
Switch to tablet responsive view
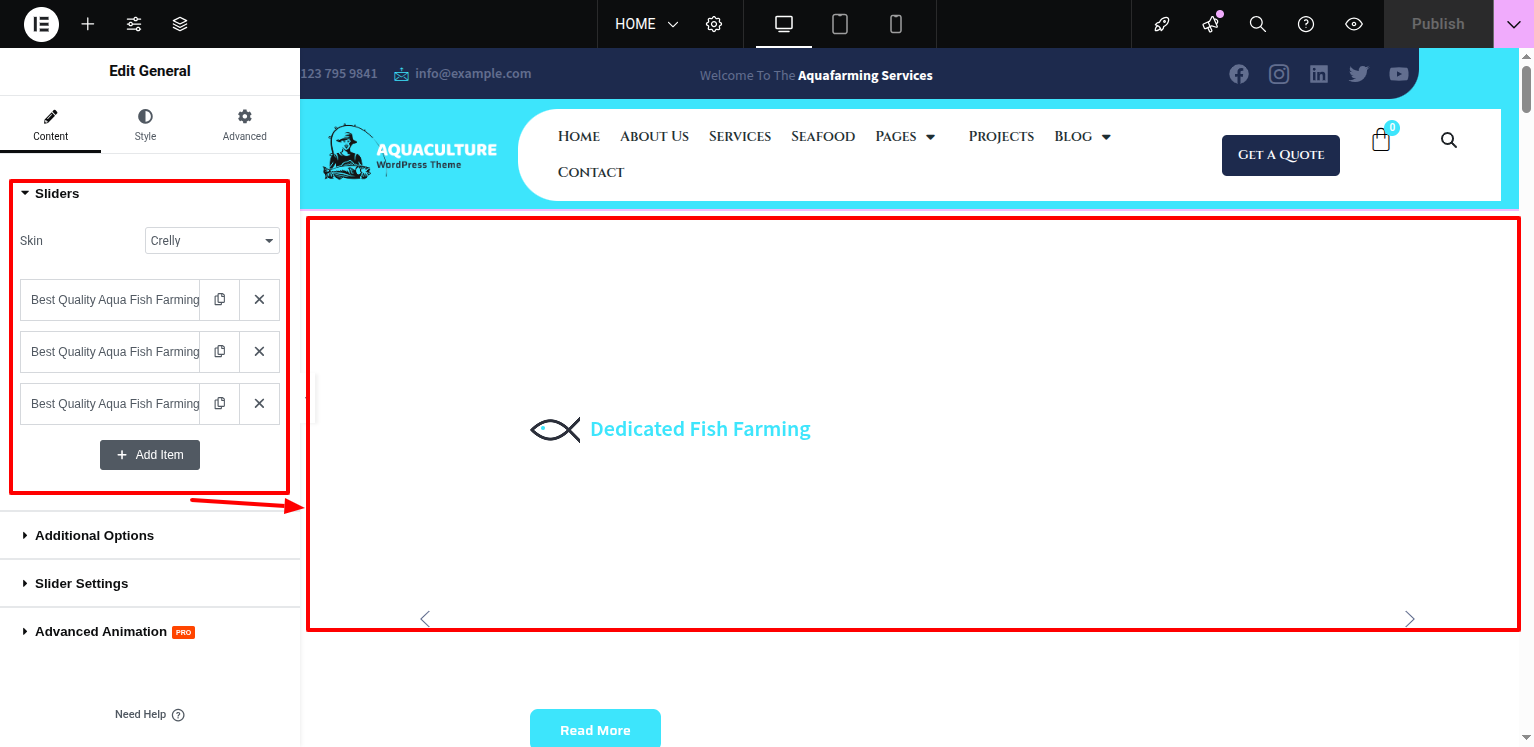pyautogui.click(x=840, y=24)
